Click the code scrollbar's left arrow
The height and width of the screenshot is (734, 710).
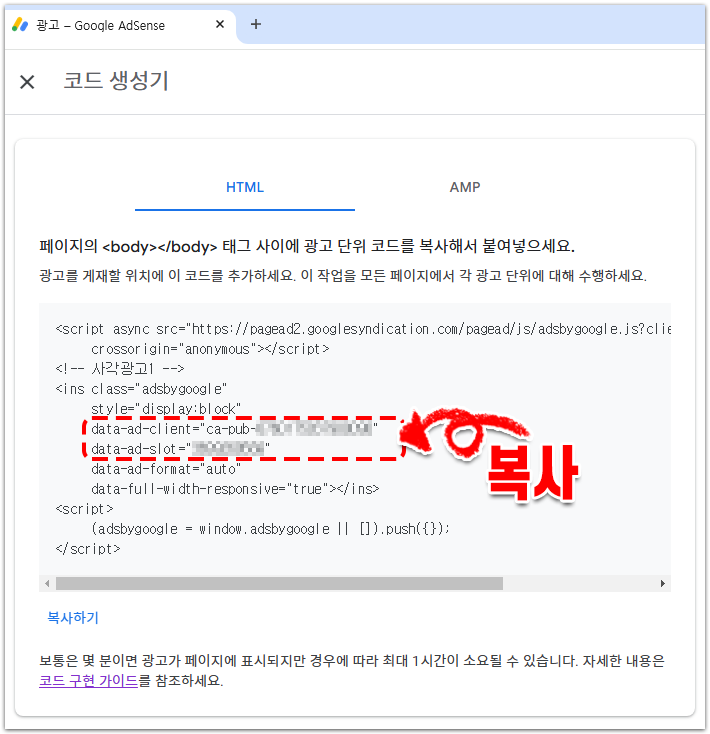click(x=47, y=583)
